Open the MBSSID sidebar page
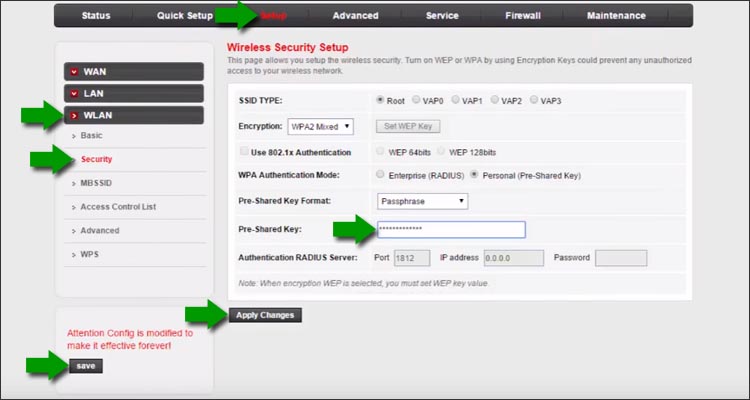The height and width of the screenshot is (400, 750). point(98,183)
